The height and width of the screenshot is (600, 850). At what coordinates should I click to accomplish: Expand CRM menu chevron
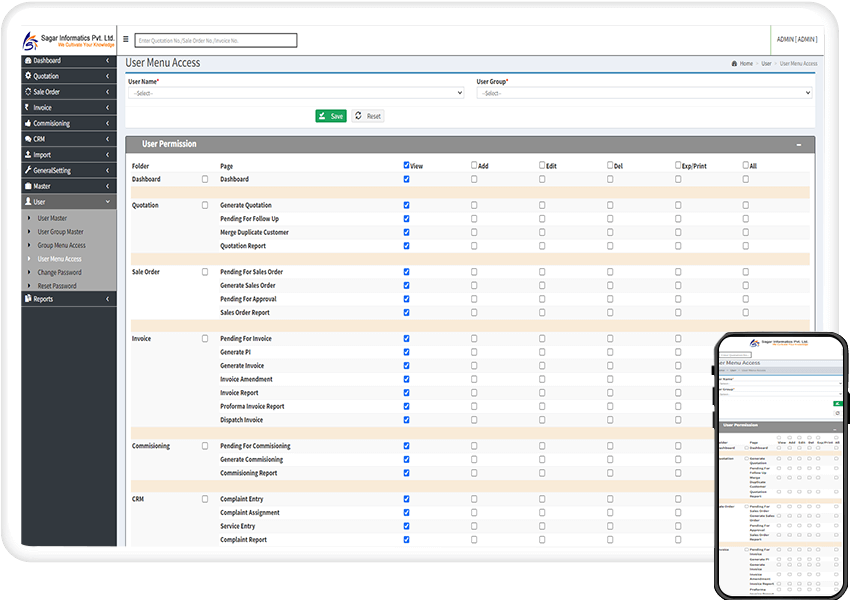pos(107,139)
